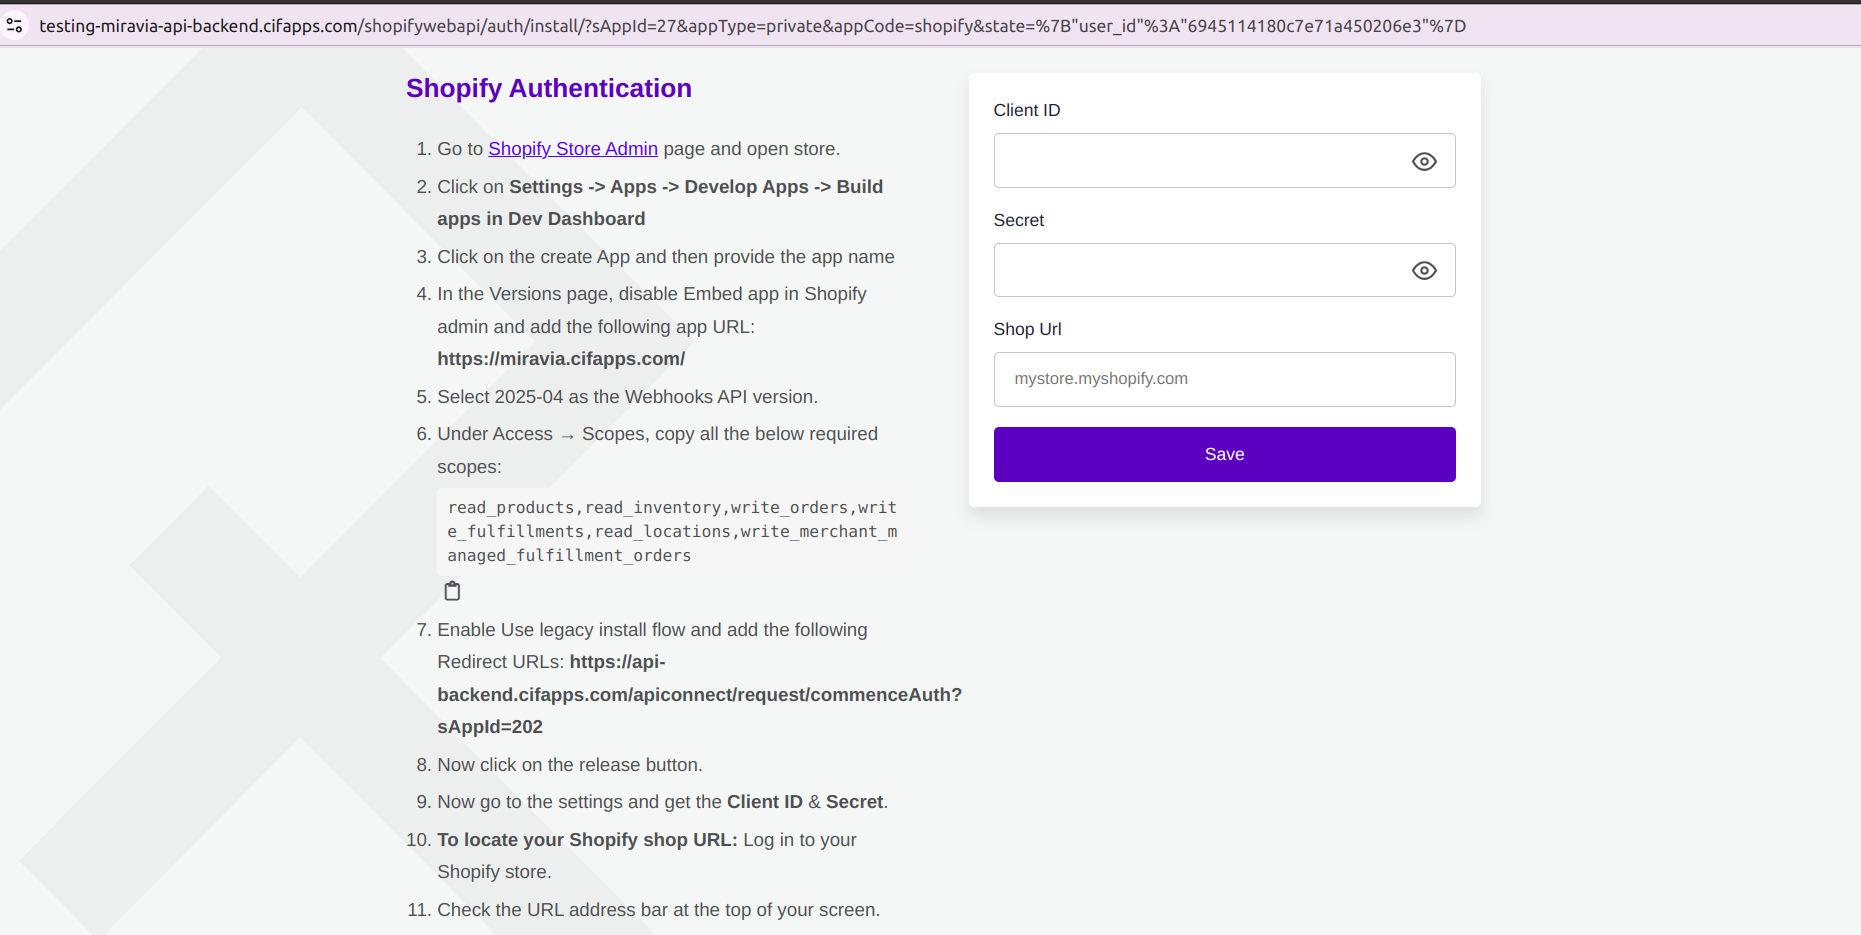Click the "Now click on the release button" step

click(569, 765)
